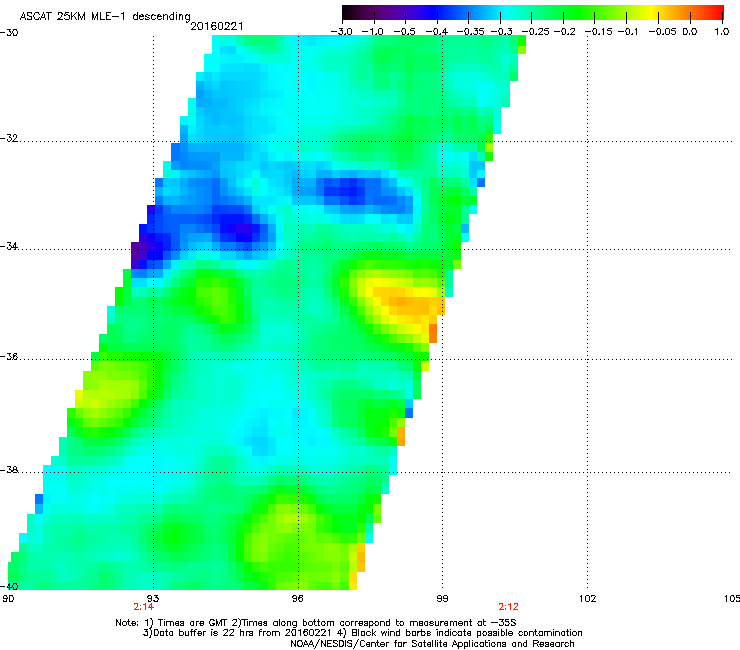Click the 102 longitude axis label
The image size is (740, 650).
[587, 599]
